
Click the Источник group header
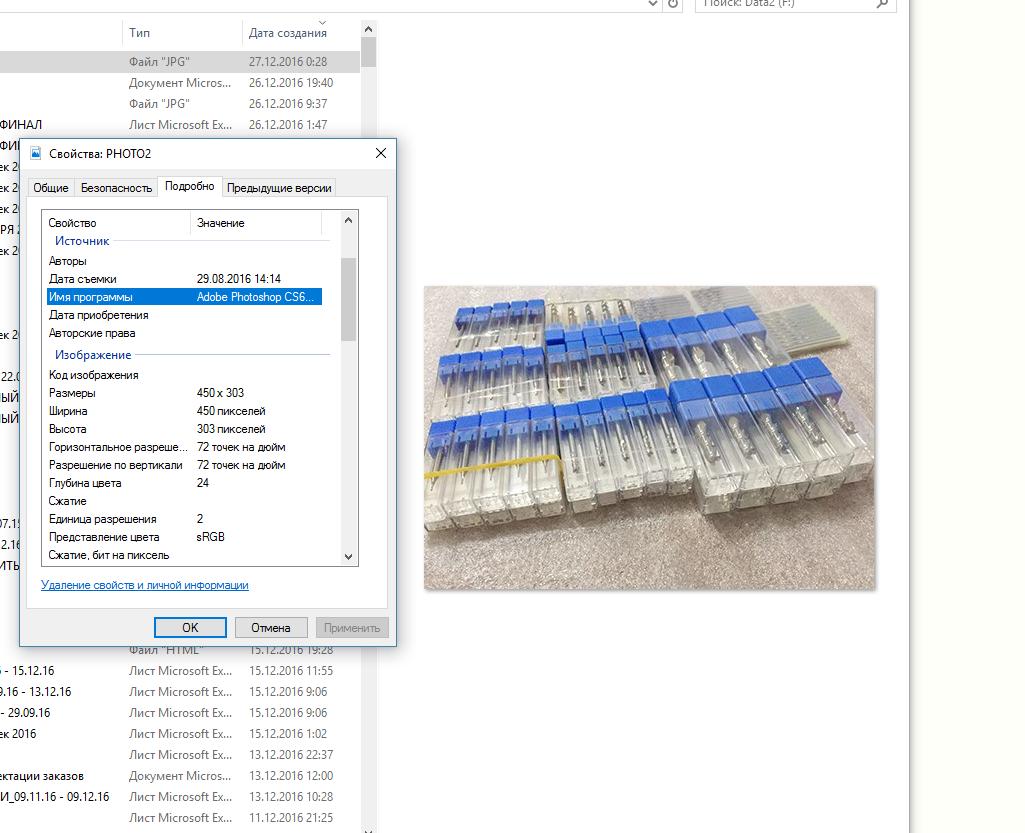pos(82,241)
